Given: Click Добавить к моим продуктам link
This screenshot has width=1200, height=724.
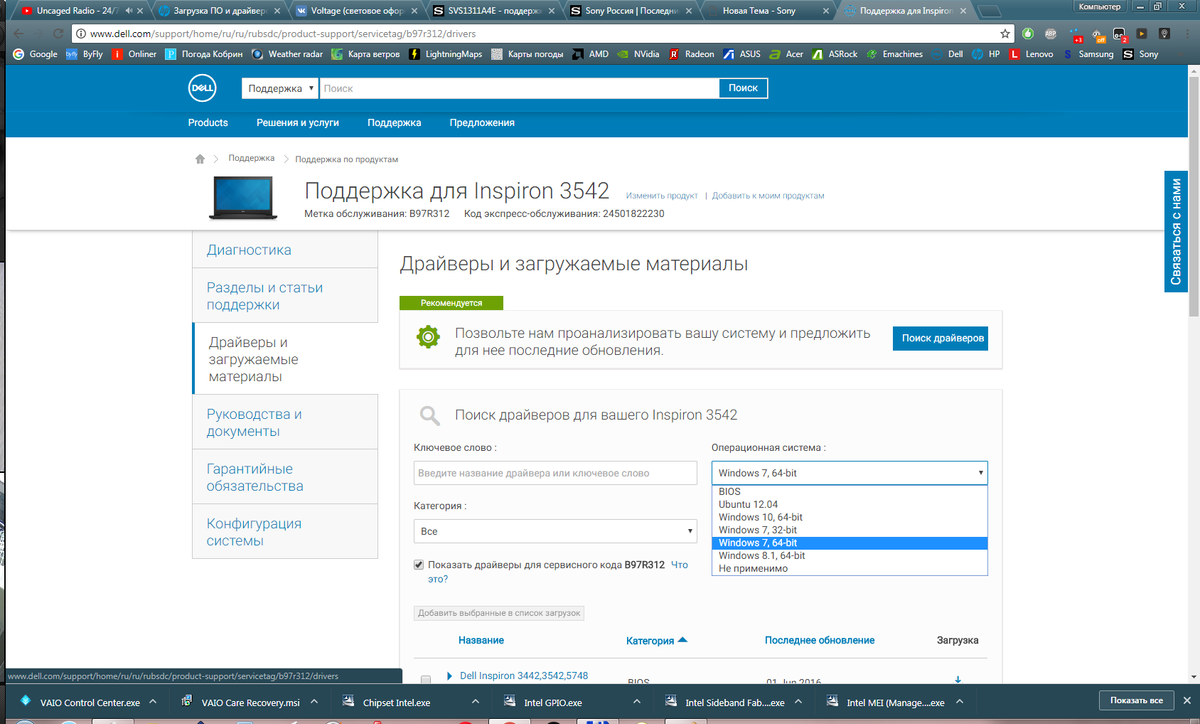Looking at the screenshot, I should [768, 196].
